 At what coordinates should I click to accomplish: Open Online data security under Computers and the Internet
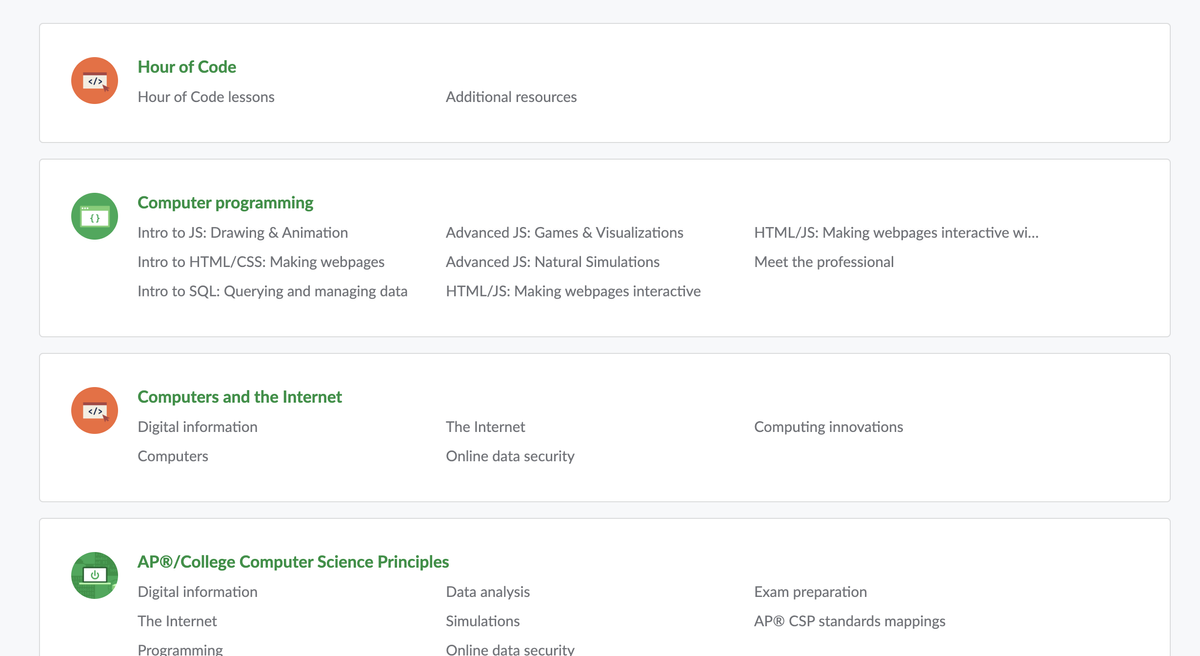tap(510, 455)
